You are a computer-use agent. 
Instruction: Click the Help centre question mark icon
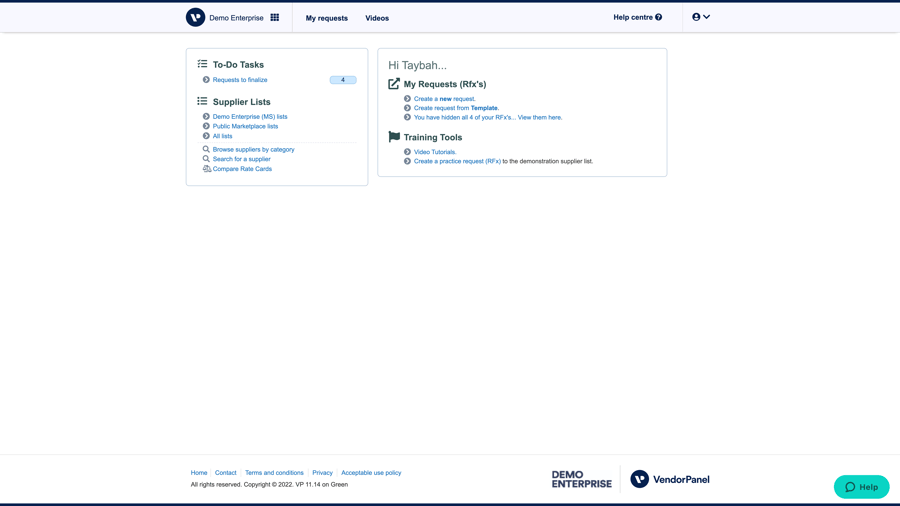658,17
